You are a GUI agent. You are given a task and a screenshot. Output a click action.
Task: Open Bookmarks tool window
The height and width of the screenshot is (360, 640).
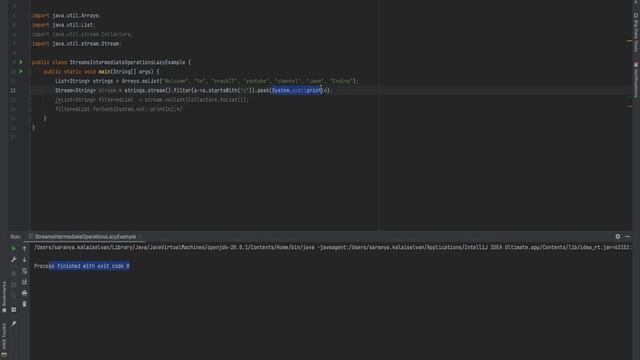point(4,297)
